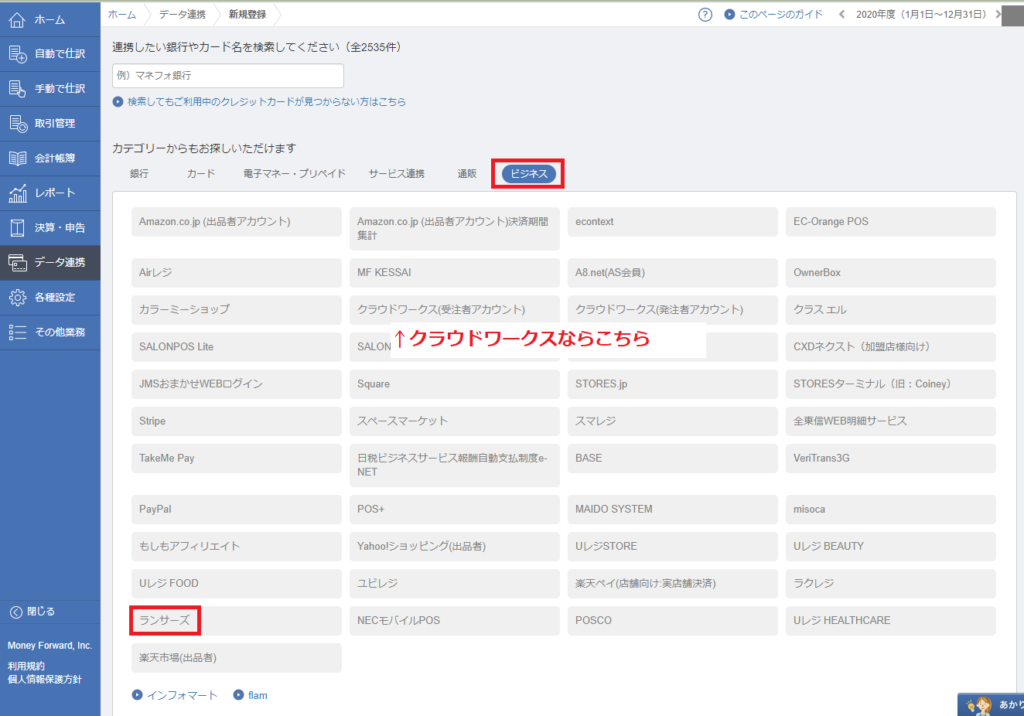This screenshot has width=1024, height=716.
Task: Click the データ連携 breadcrumb link
Action: pyautogui.click(x=182, y=14)
